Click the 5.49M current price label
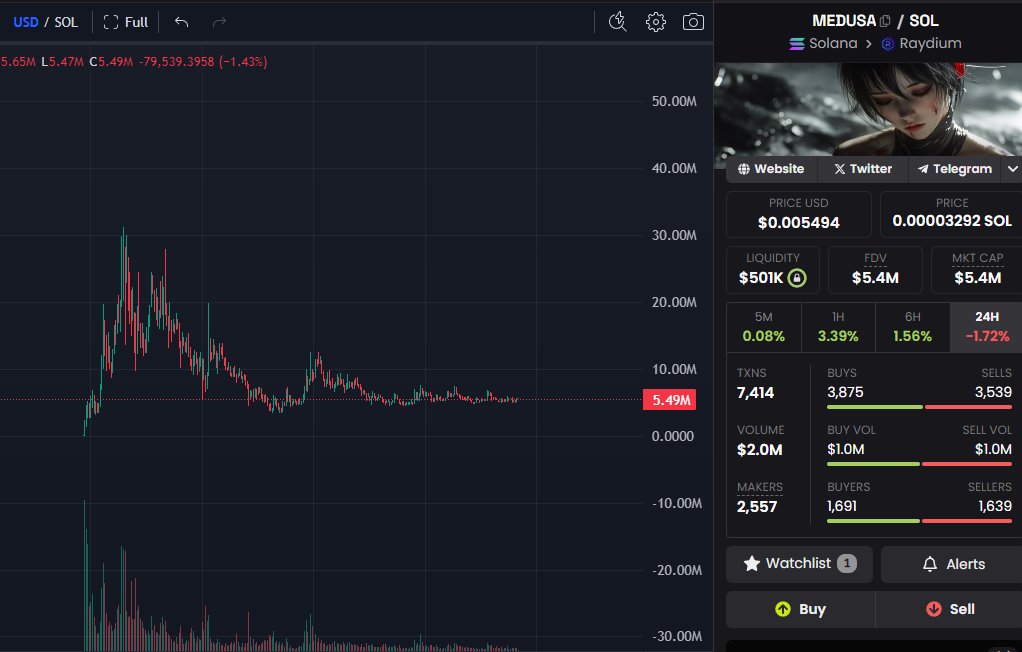Viewport: 1022px width, 652px height. pos(669,400)
